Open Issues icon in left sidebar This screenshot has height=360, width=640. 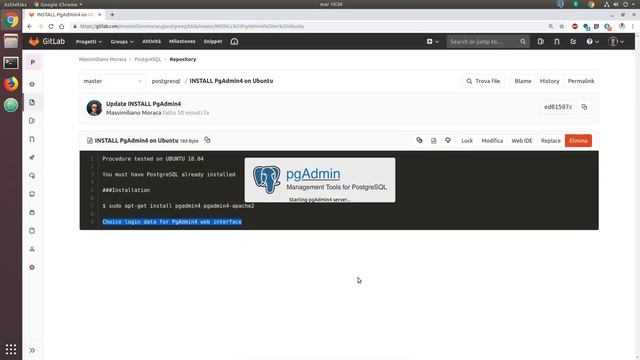pyautogui.click(x=32, y=121)
